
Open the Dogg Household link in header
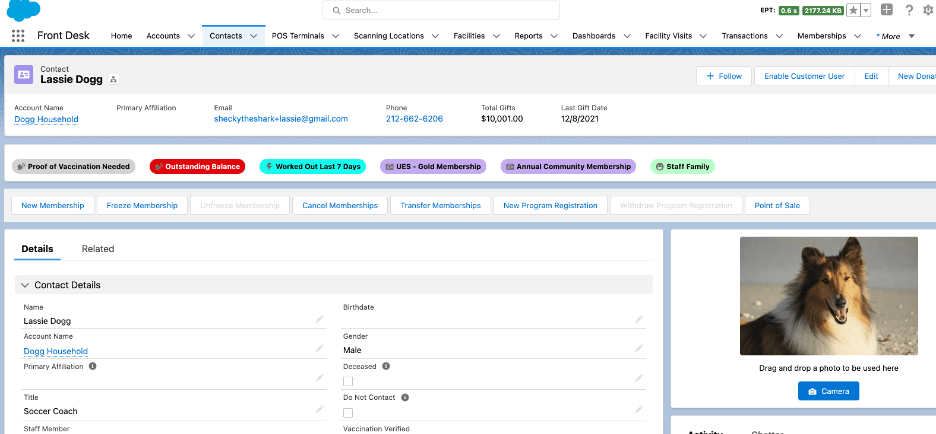[46, 119]
